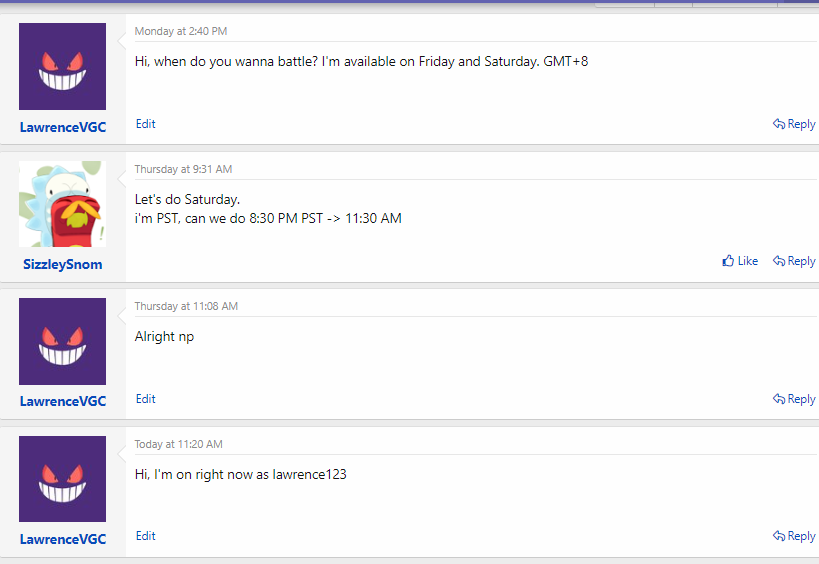819x564 pixels.
Task: Edit the first LawrenceVGC post
Action: [x=146, y=124]
